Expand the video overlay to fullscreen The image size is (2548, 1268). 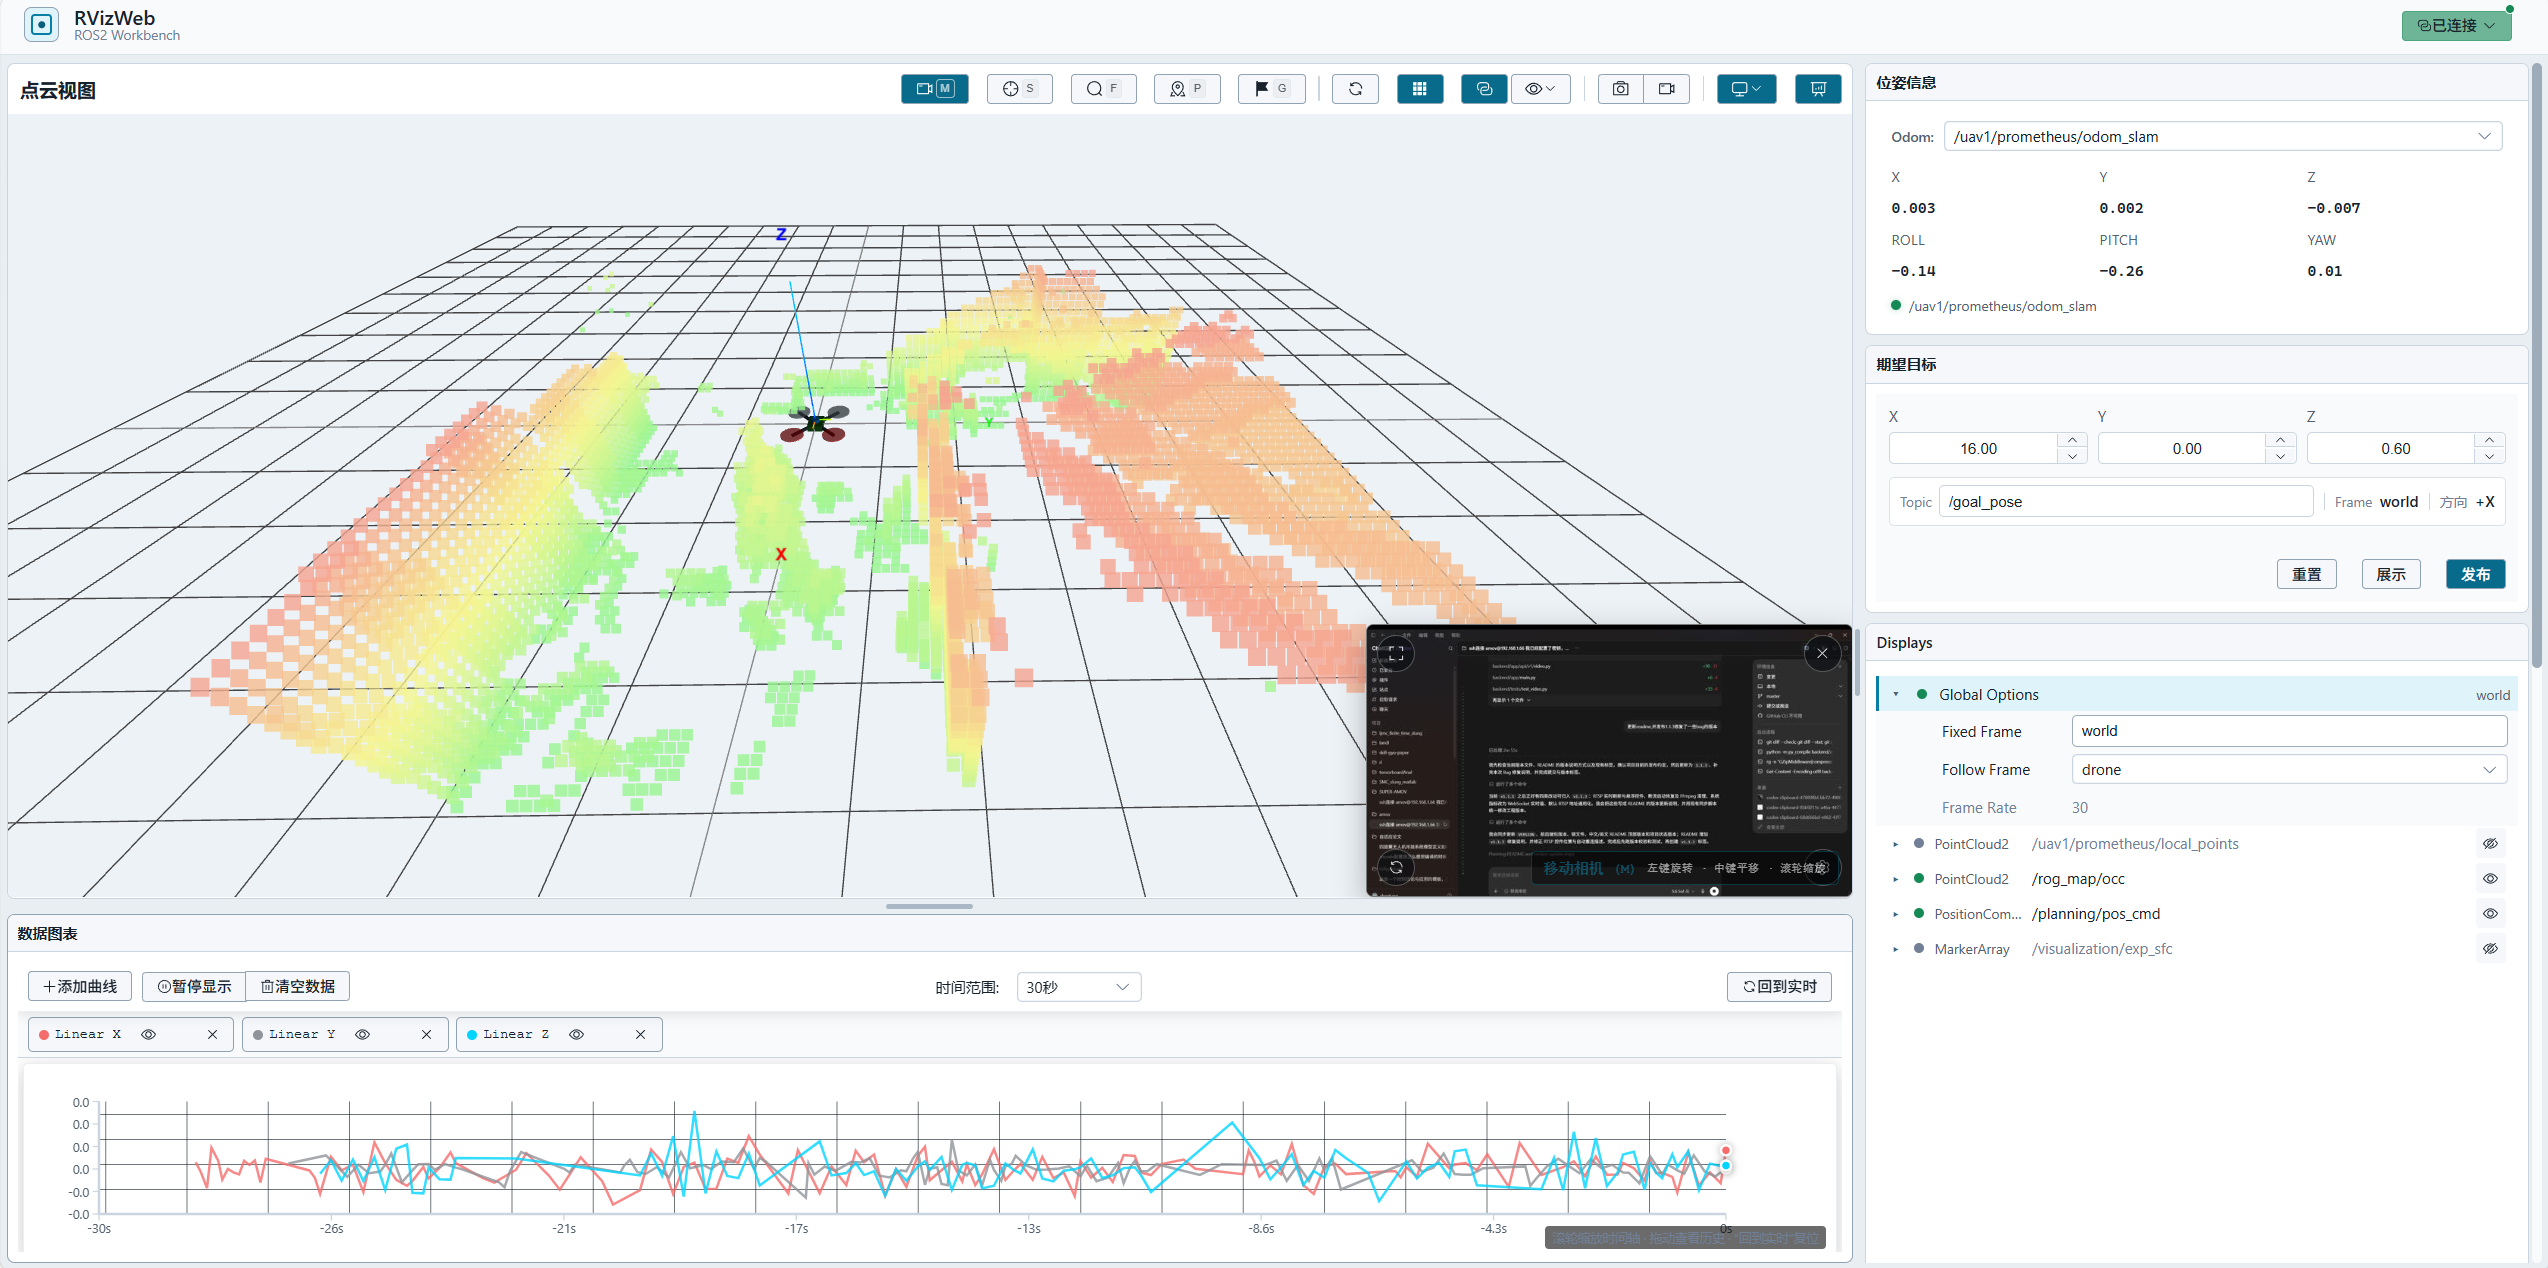click(x=1396, y=654)
